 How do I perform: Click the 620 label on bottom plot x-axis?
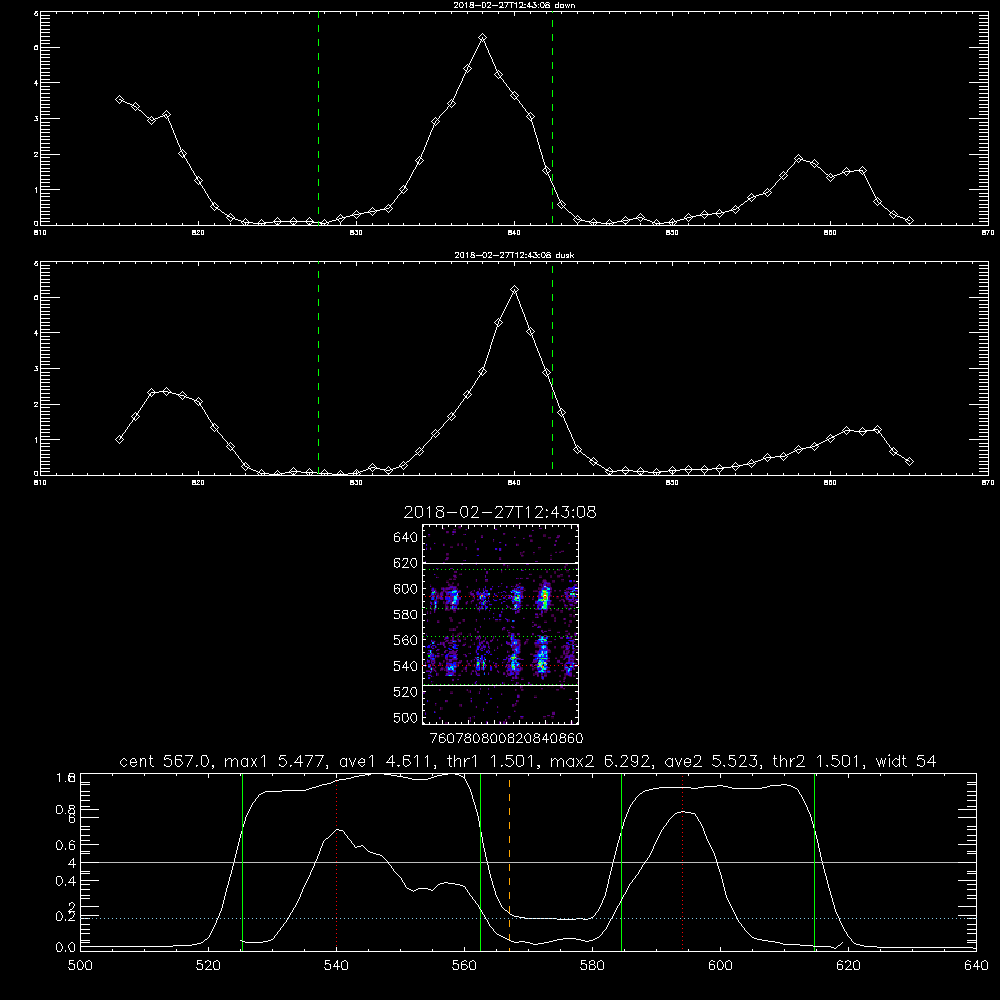click(x=848, y=966)
